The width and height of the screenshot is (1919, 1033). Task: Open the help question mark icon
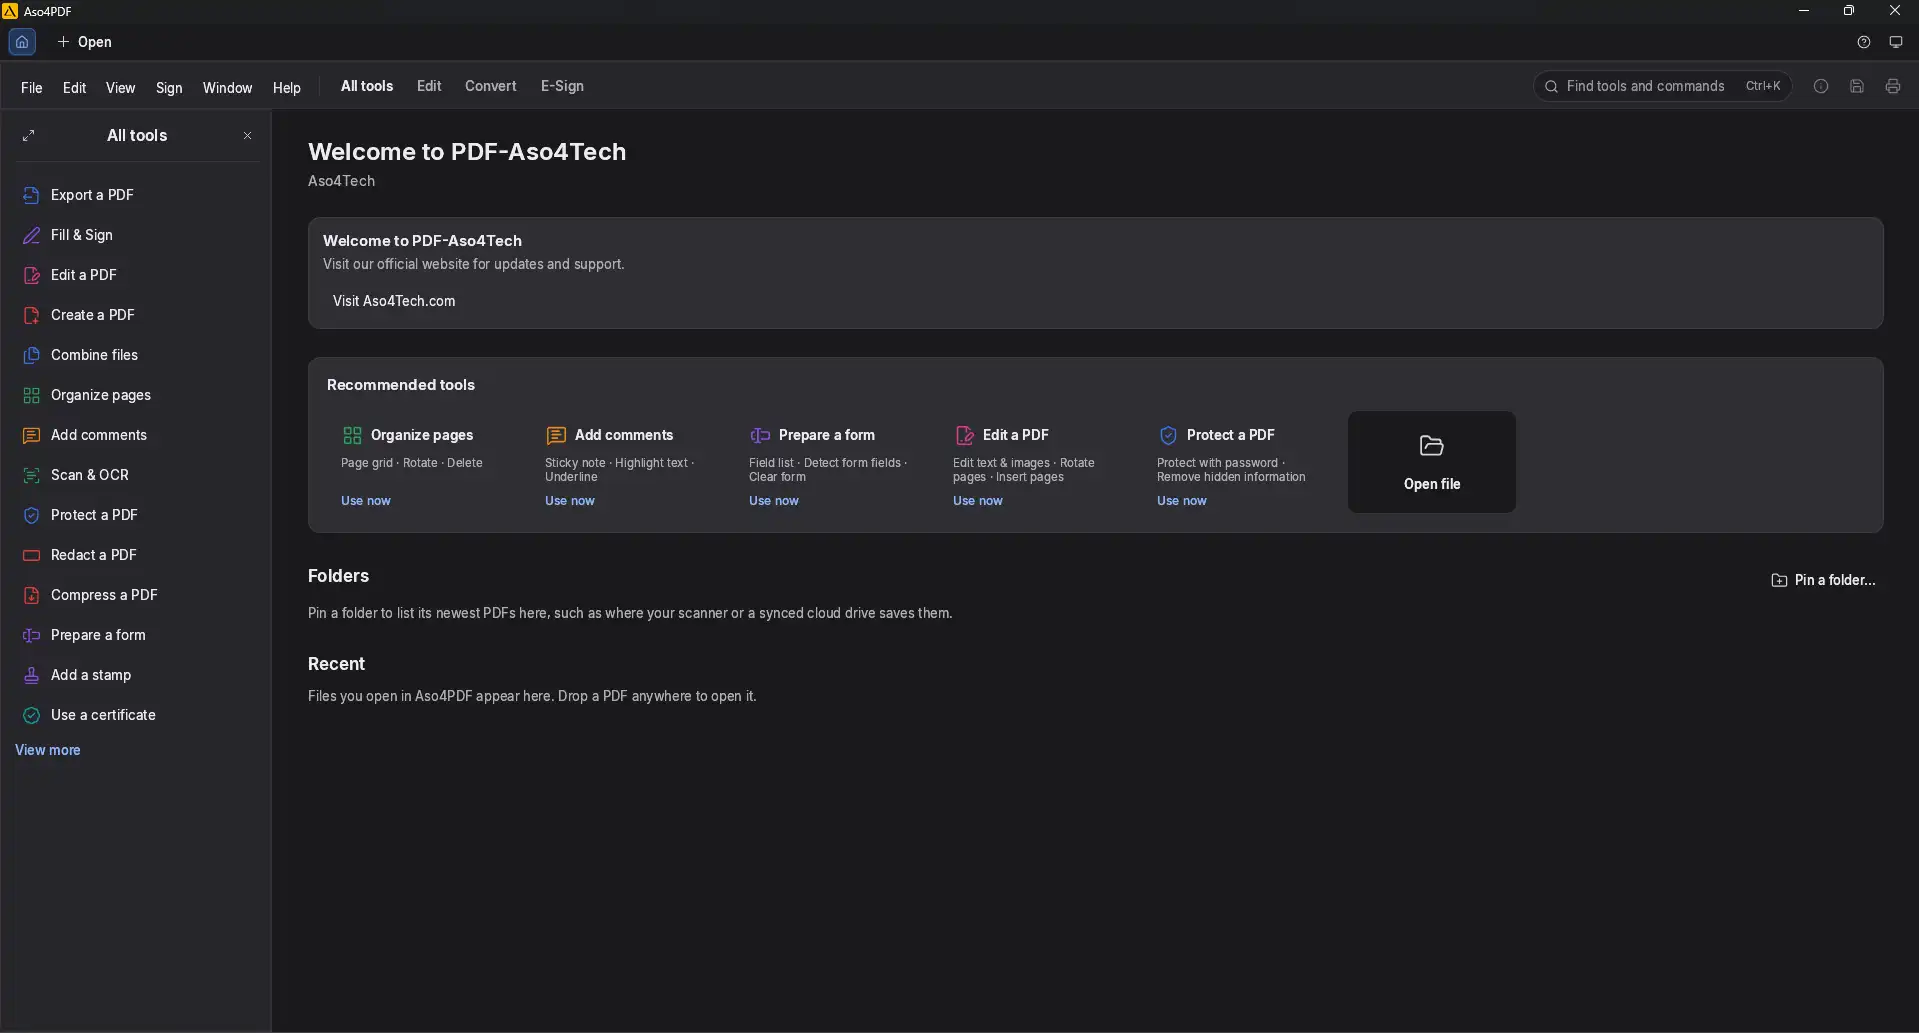(x=1864, y=42)
